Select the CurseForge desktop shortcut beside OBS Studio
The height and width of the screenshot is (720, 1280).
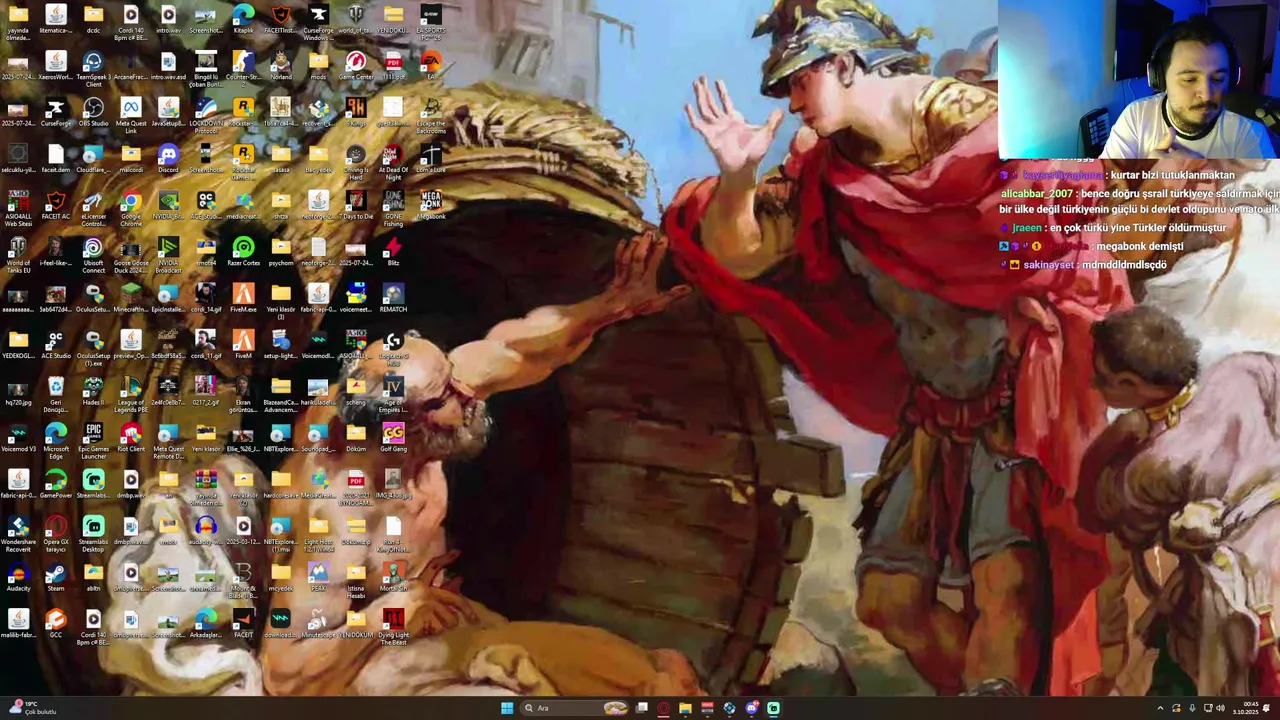[x=56, y=112]
